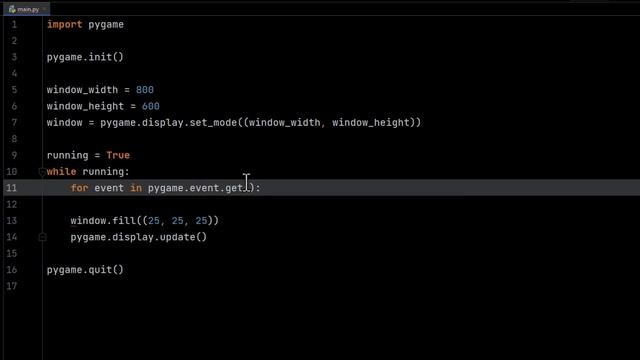The image size is (640, 360).
Task: Click line number 5 in the gutter
Action: click(14, 90)
